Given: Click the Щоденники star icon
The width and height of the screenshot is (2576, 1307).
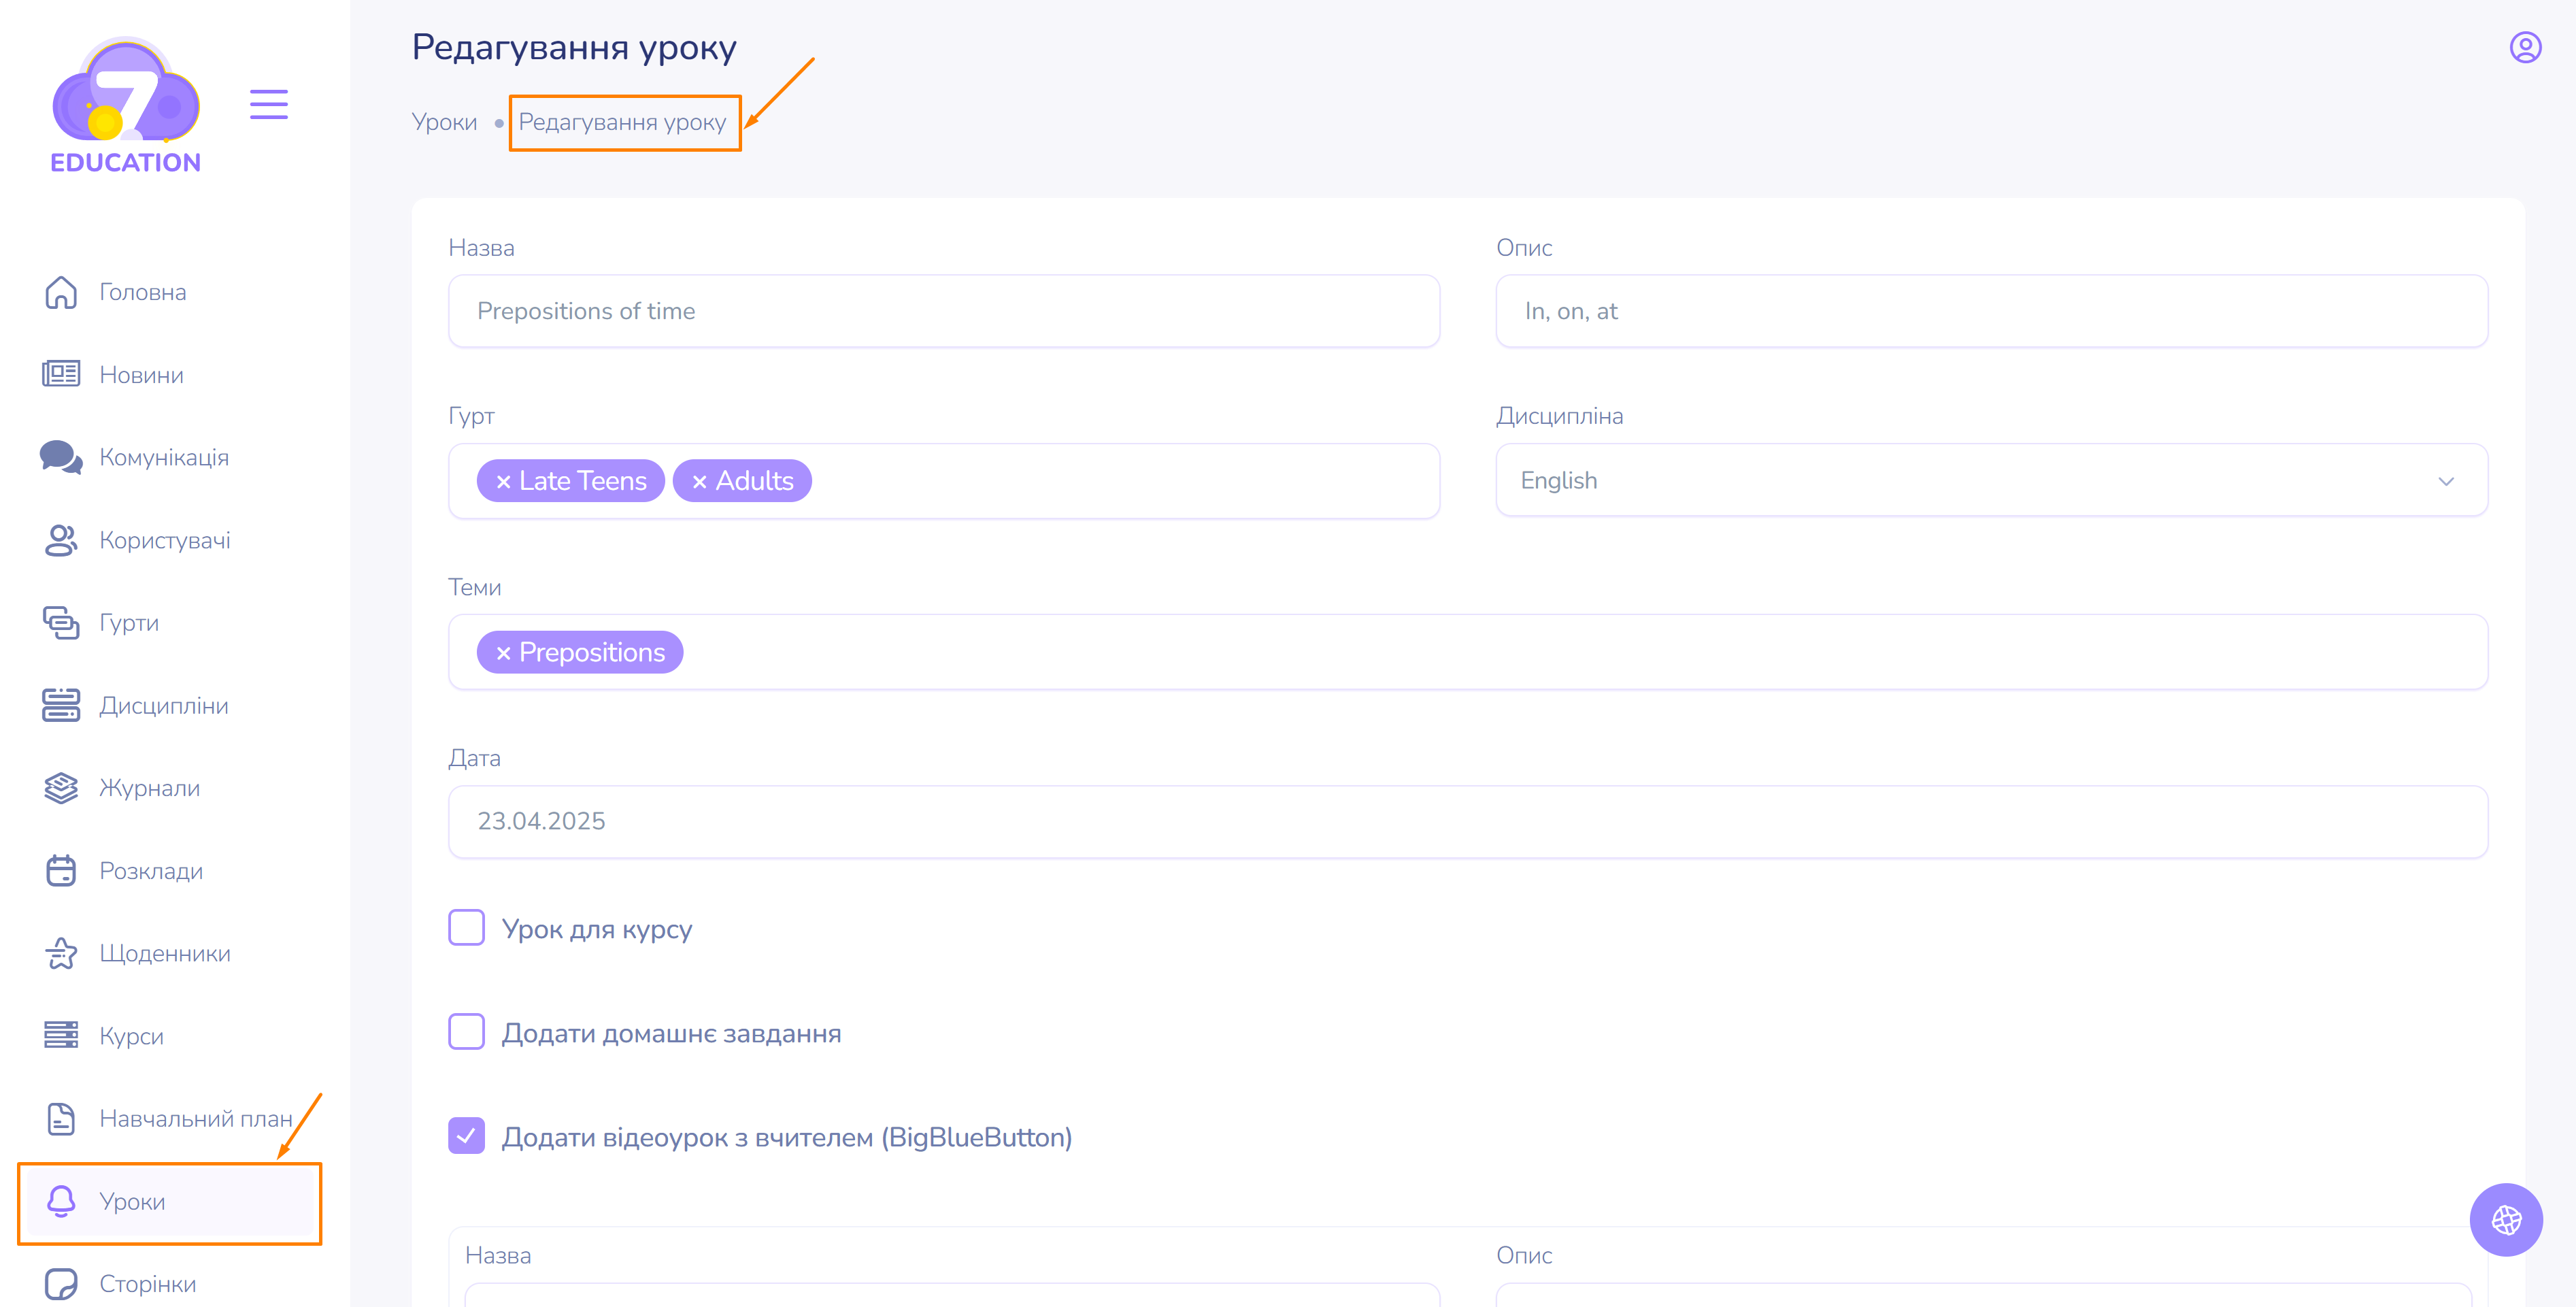Looking at the screenshot, I should tap(61, 953).
